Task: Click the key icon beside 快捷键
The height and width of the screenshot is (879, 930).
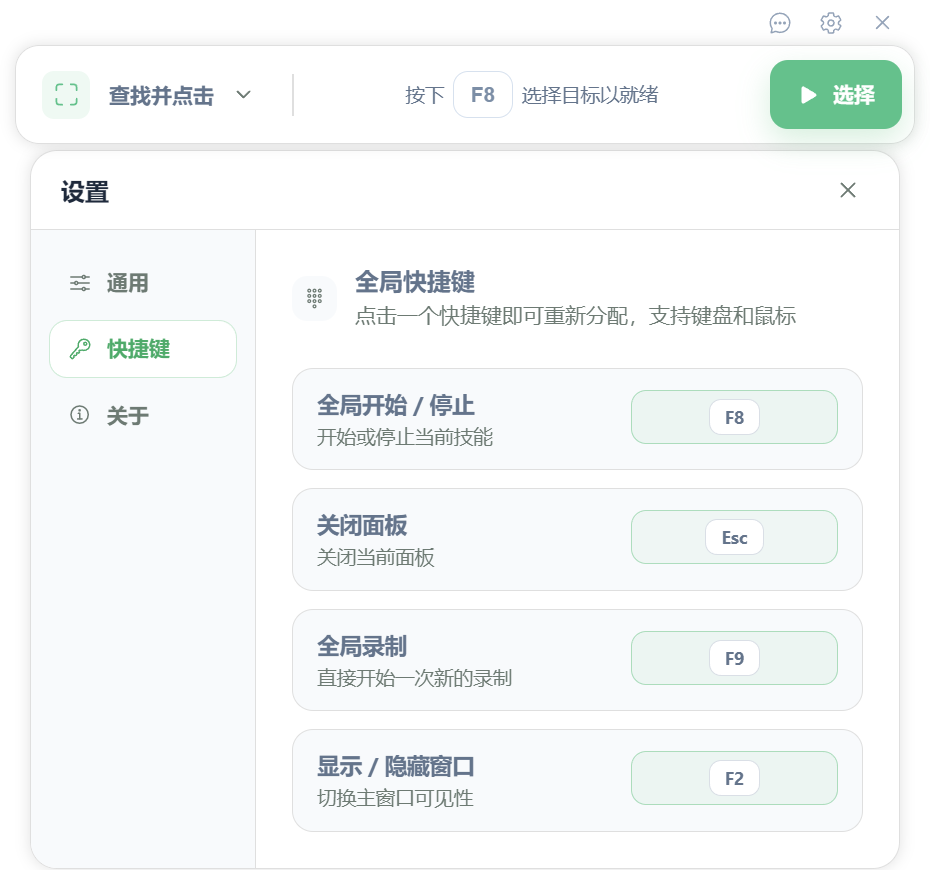Action: coord(80,349)
